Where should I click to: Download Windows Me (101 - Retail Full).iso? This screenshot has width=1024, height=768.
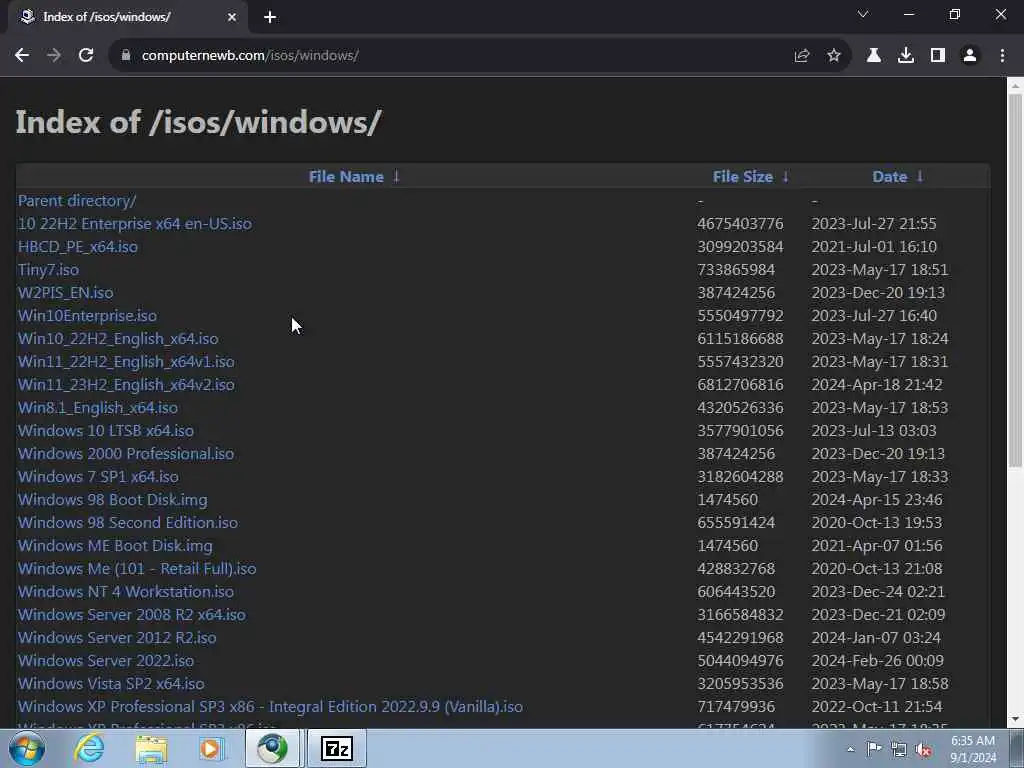137,568
